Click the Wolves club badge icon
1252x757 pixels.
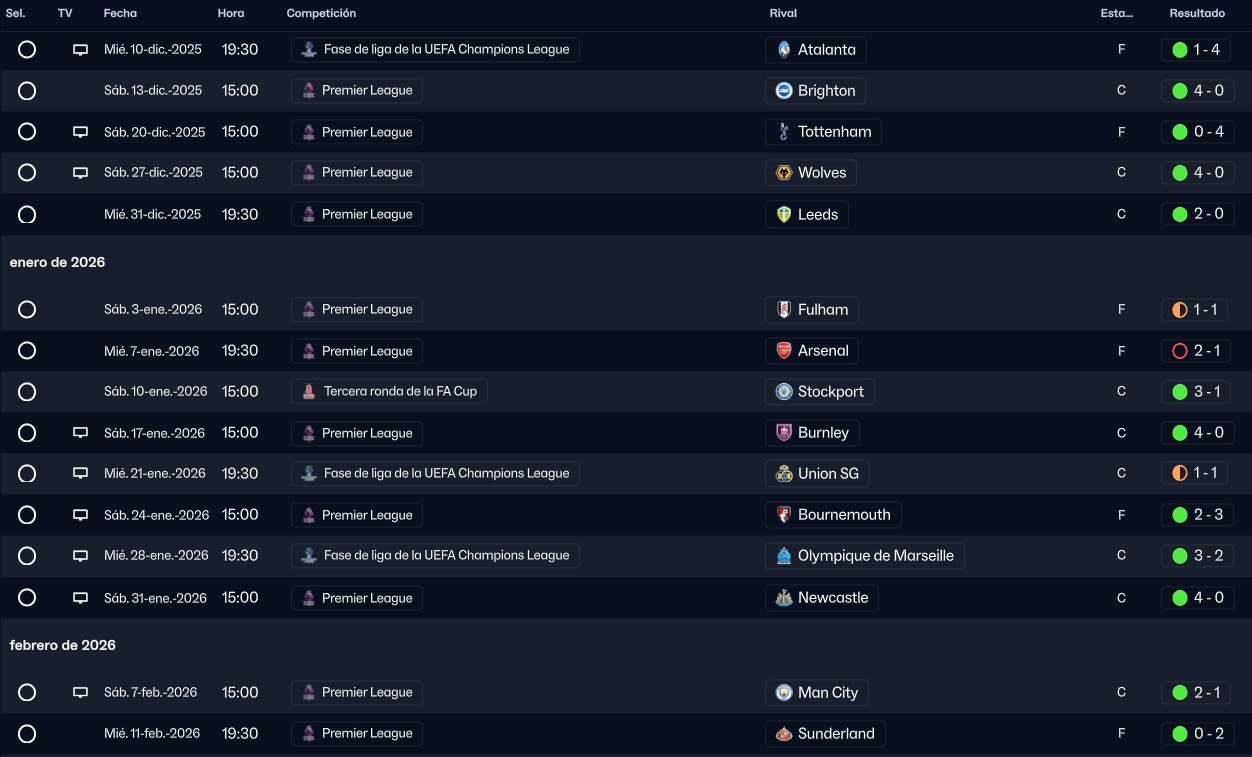pyautogui.click(x=784, y=173)
